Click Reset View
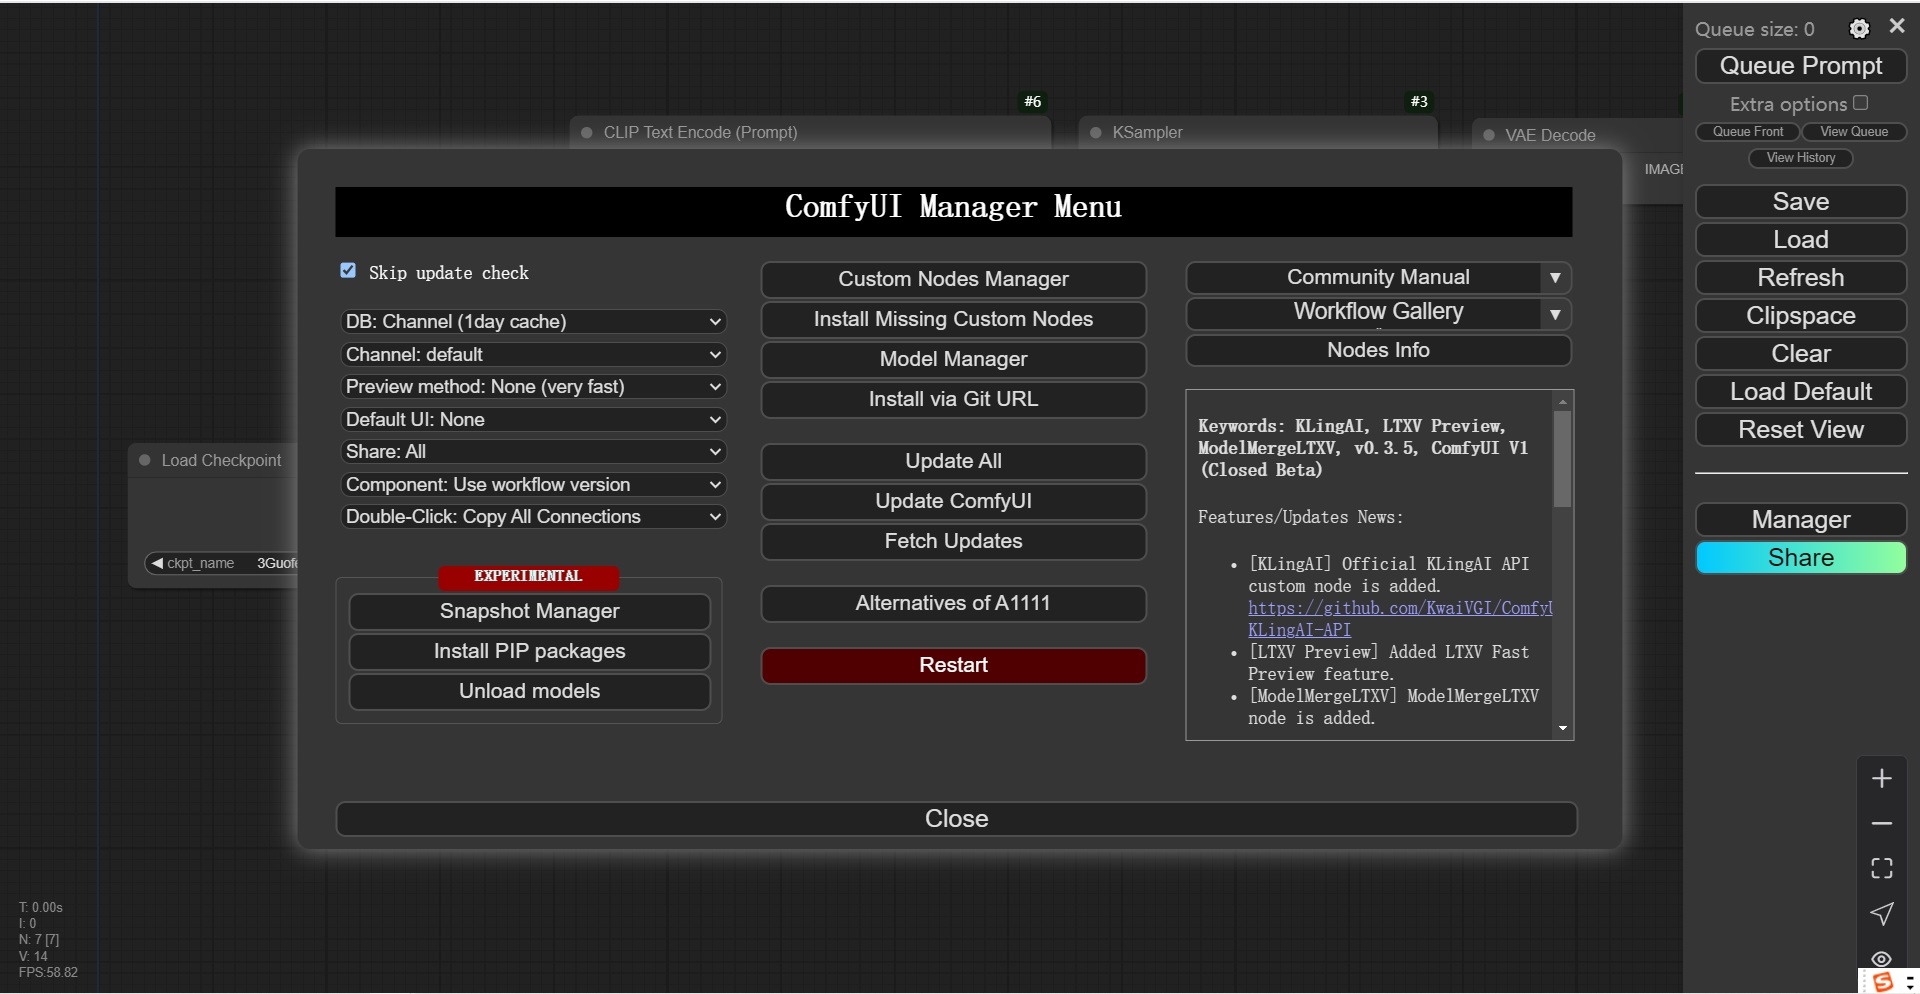 tap(1801, 430)
